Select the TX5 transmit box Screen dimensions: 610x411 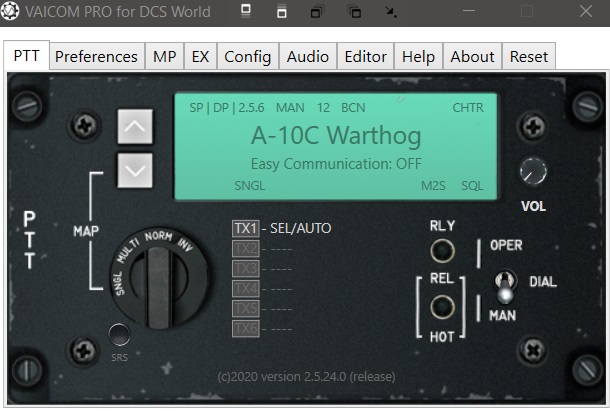pos(245,309)
